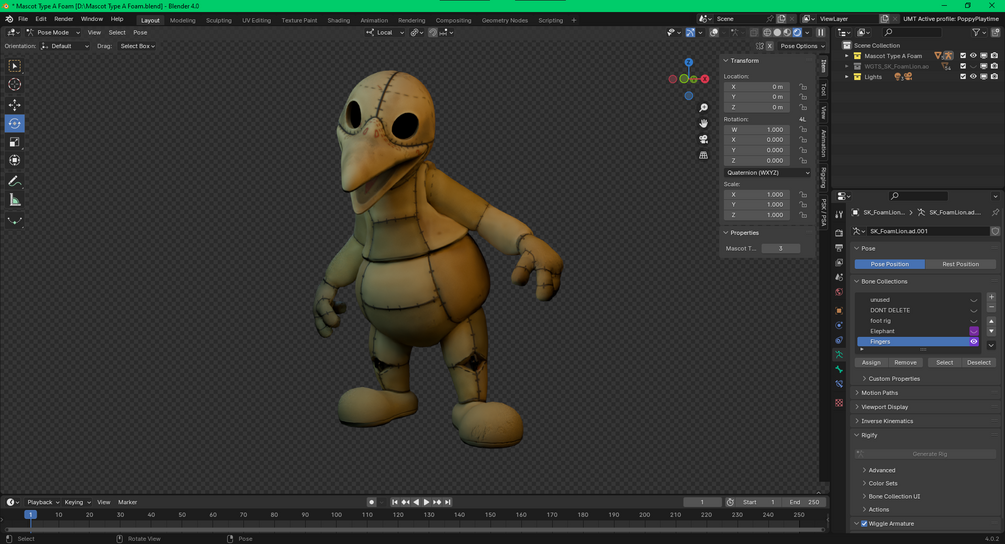This screenshot has height=544, width=1005.
Task: Toggle the Wiggle Armature checkbox
Action: click(864, 524)
